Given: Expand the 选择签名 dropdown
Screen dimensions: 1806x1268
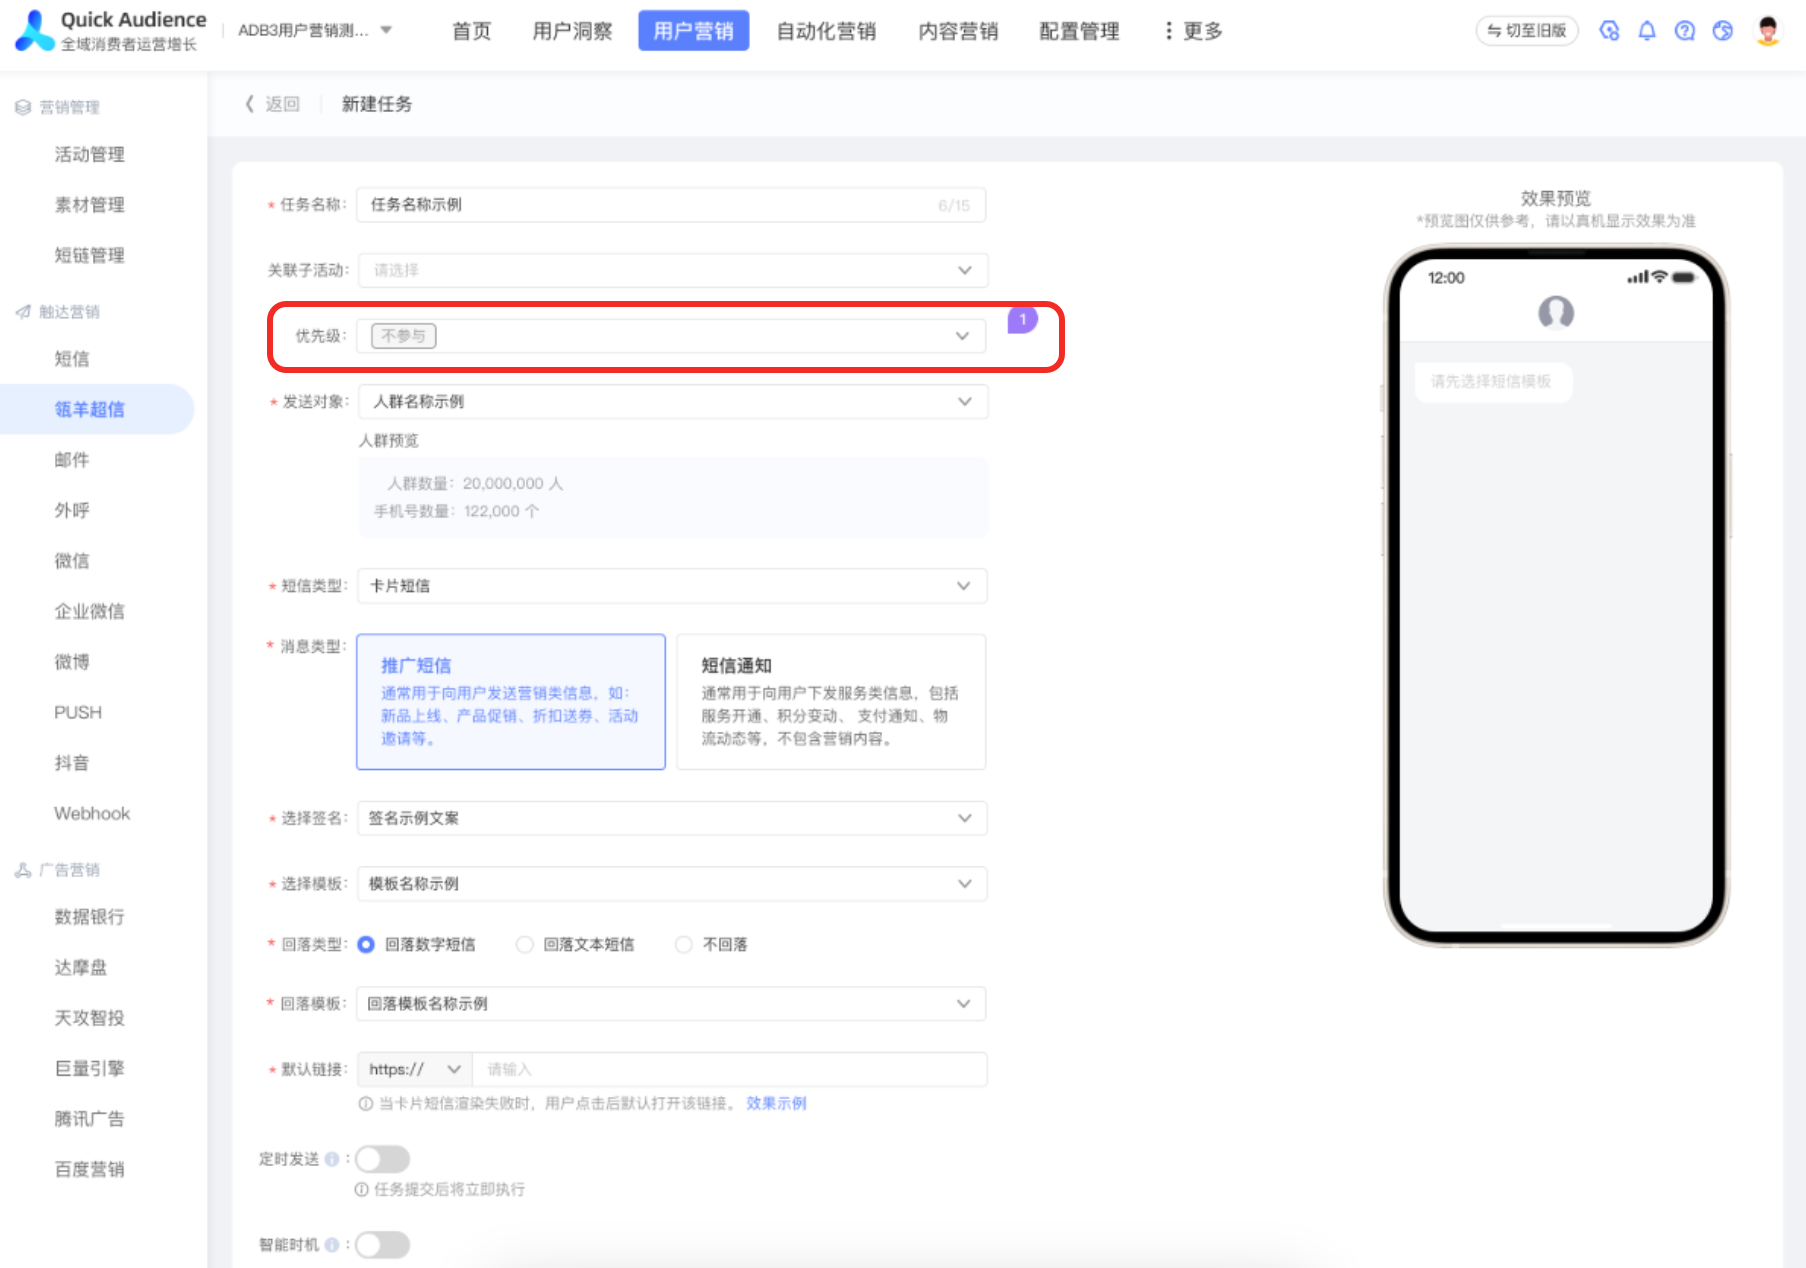Looking at the screenshot, I should [x=673, y=818].
